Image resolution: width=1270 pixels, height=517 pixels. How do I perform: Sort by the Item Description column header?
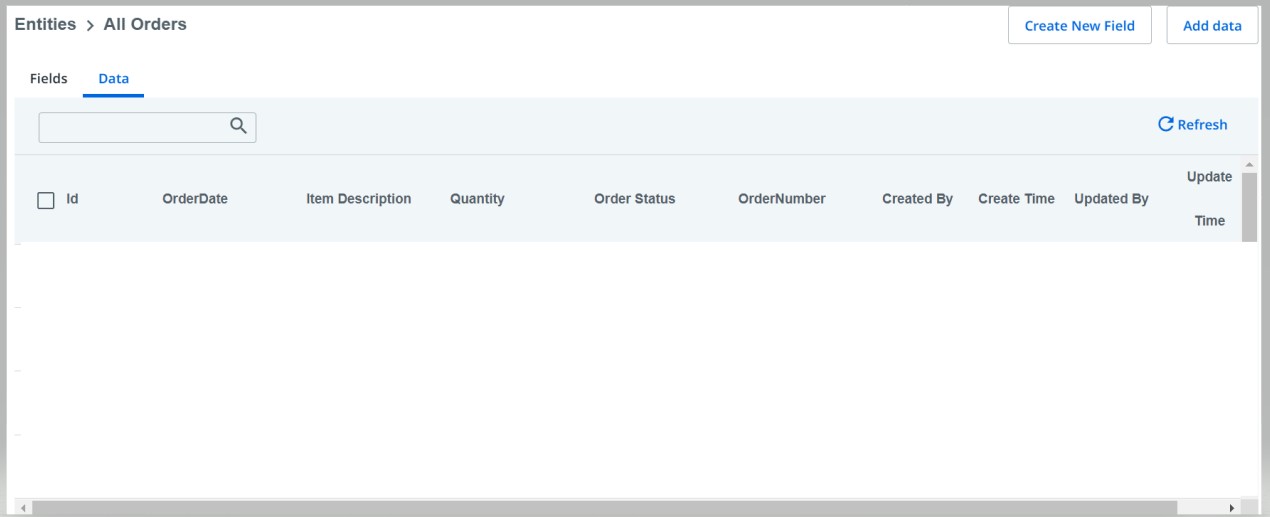(x=359, y=199)
